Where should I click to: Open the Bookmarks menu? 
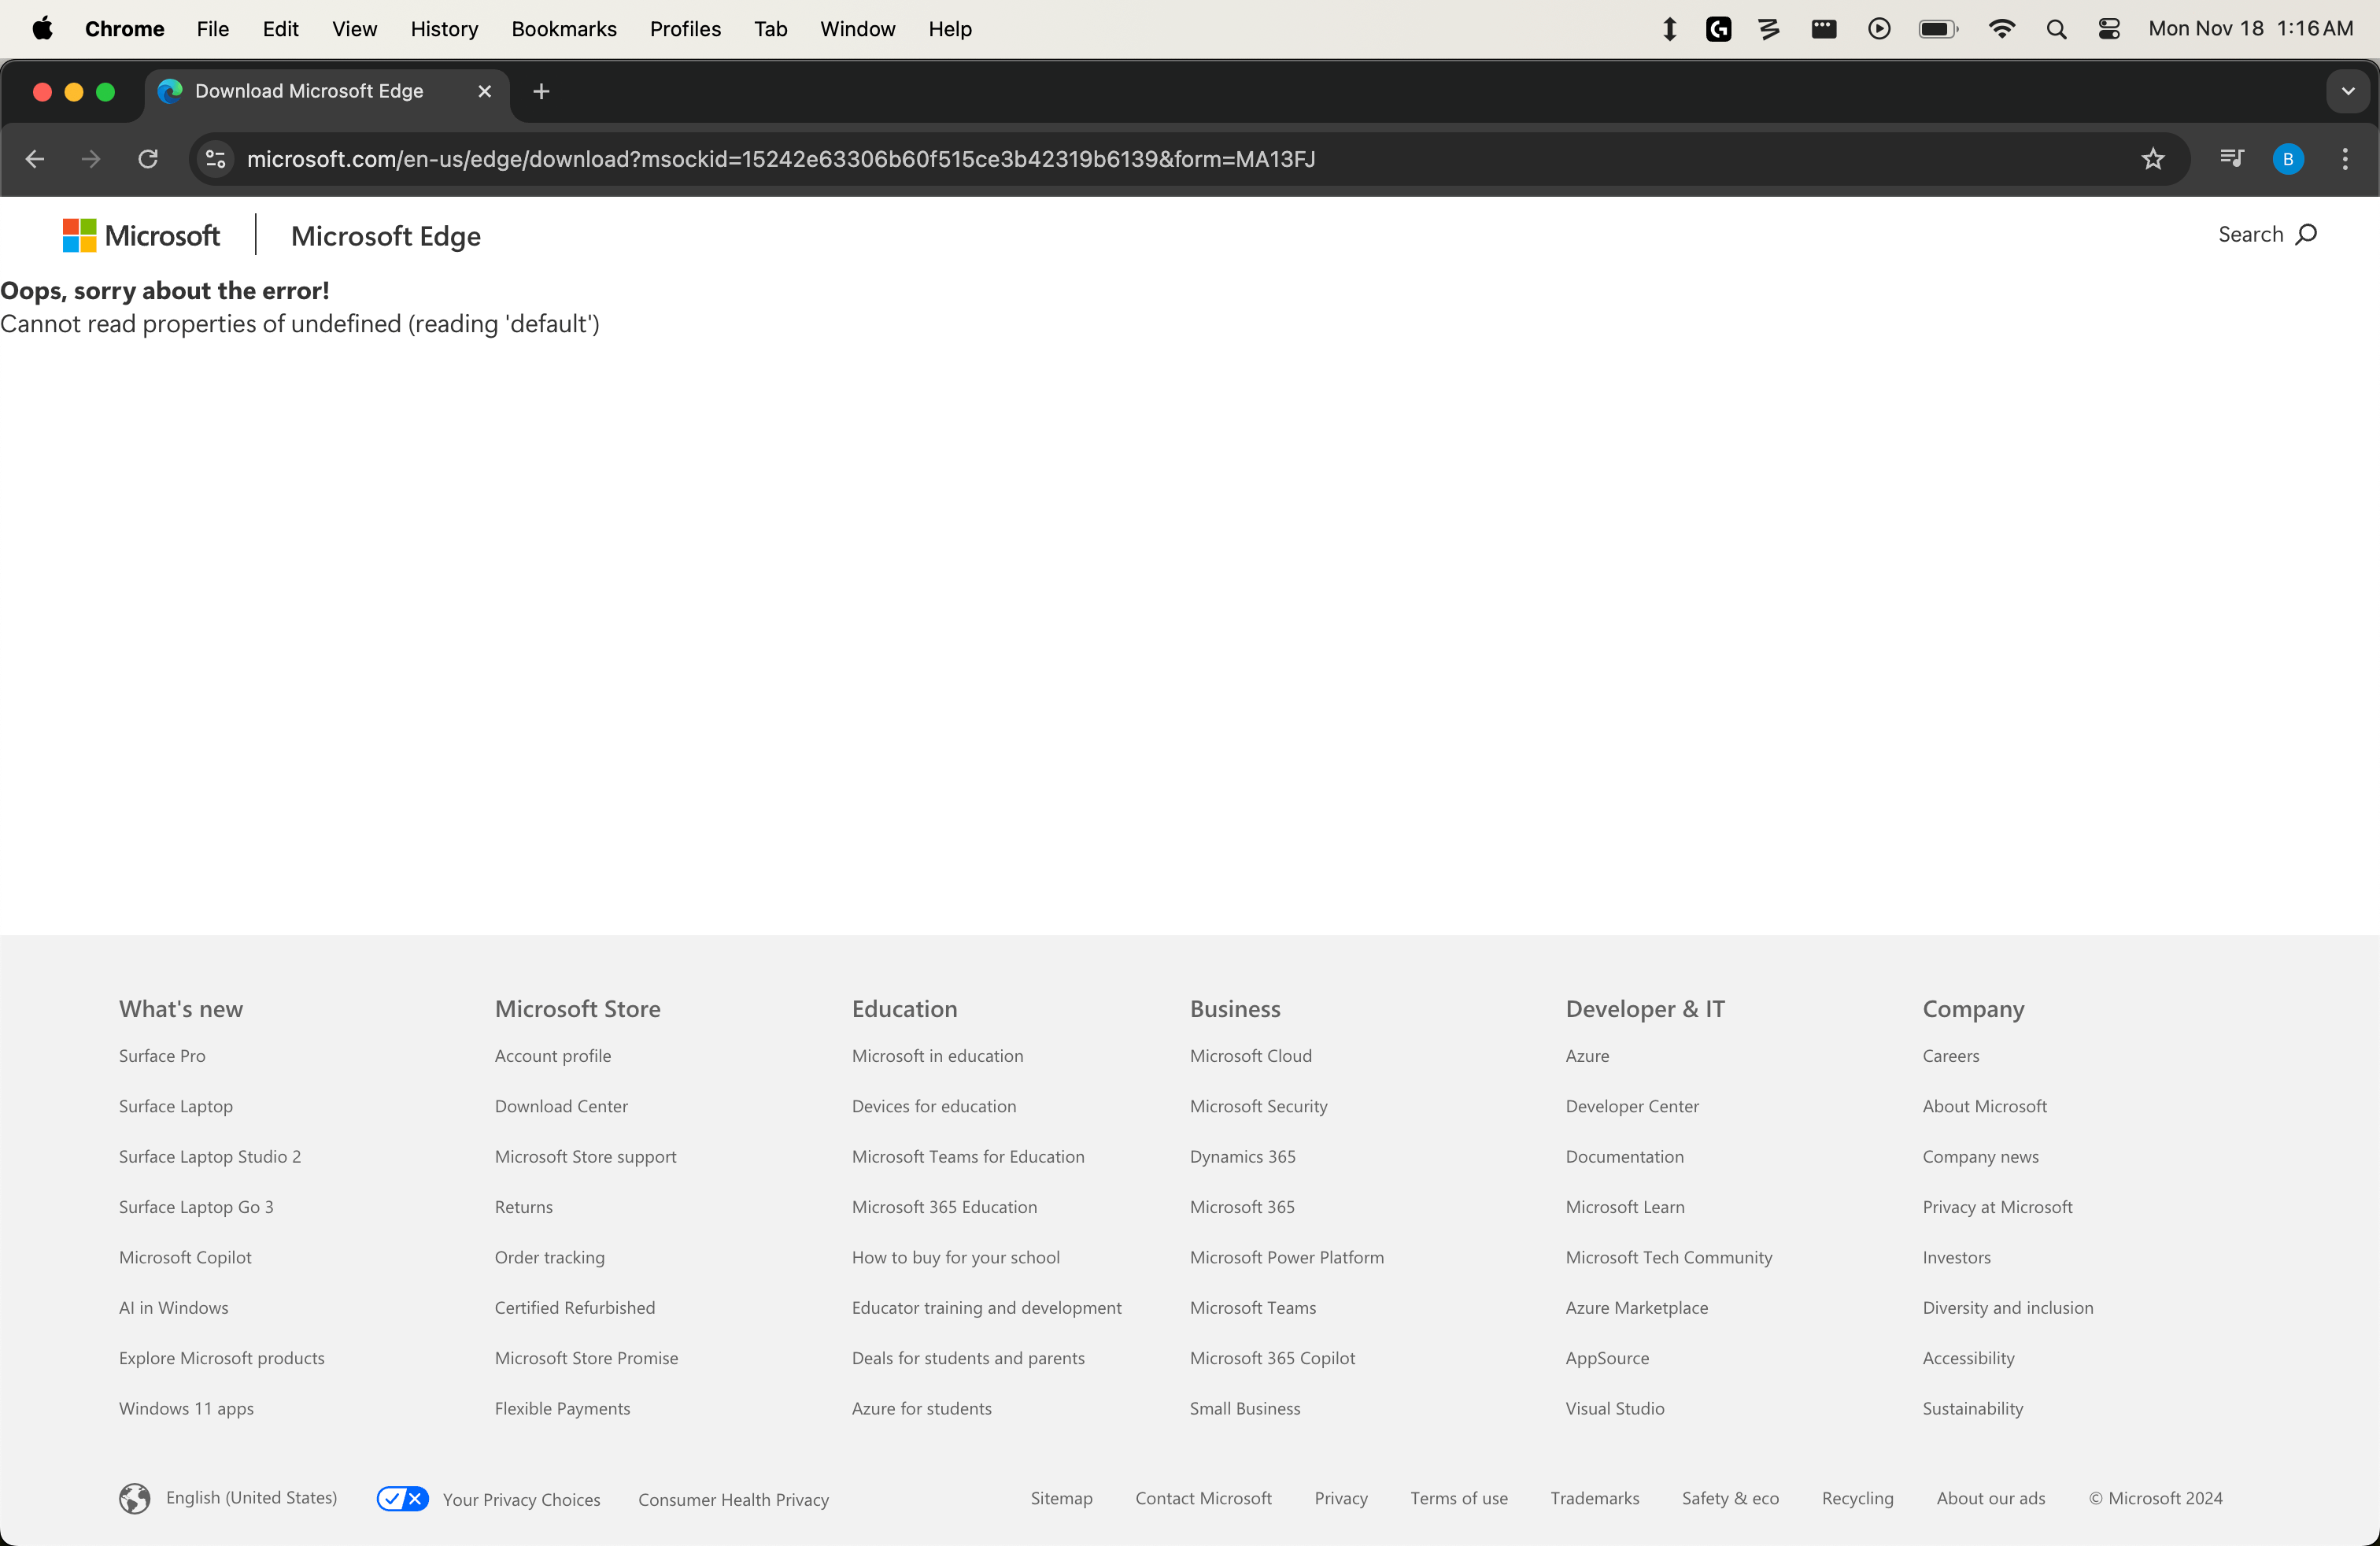click(563, 29)
